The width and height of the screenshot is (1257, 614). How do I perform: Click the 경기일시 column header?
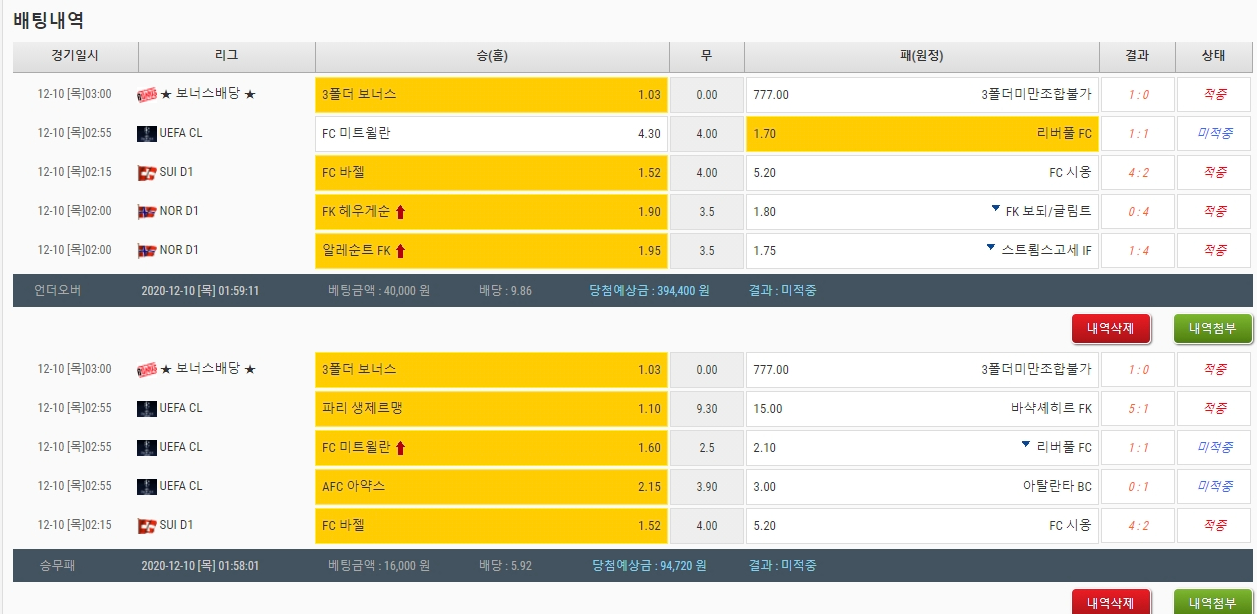(75, 56)
